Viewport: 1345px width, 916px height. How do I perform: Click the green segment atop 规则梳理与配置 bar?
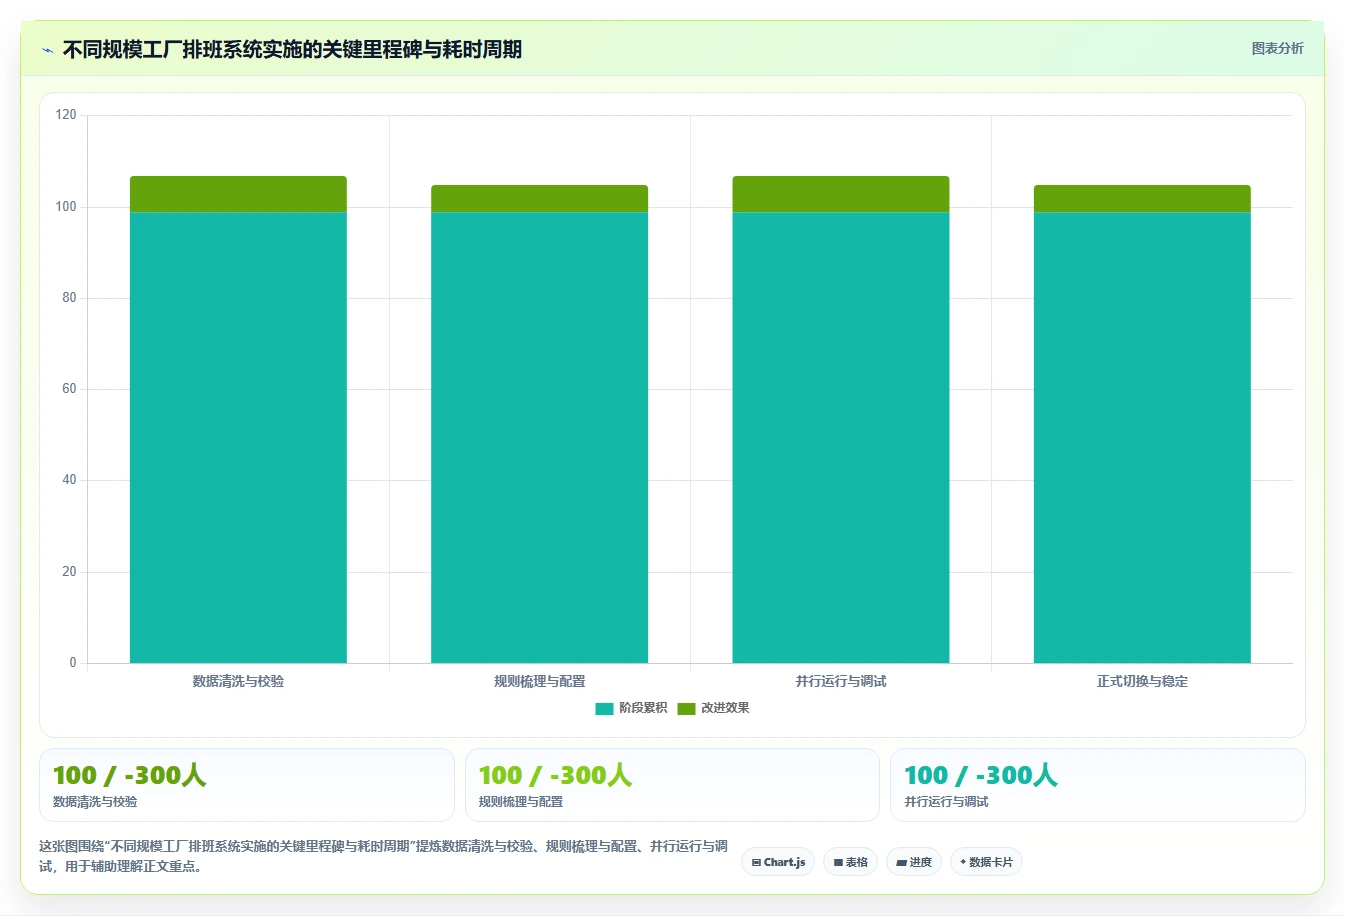pos(539,198)
